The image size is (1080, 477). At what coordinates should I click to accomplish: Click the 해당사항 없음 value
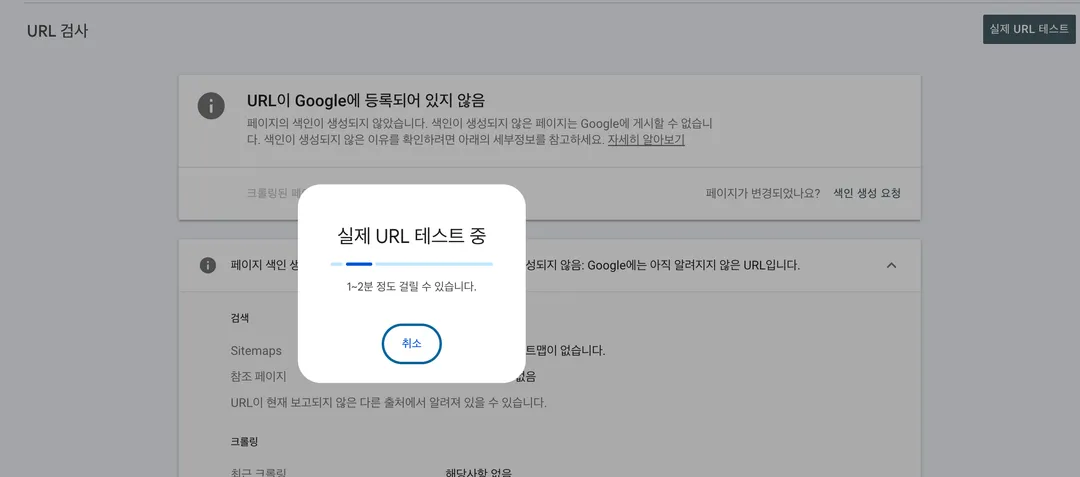click(x=479, y=472)
